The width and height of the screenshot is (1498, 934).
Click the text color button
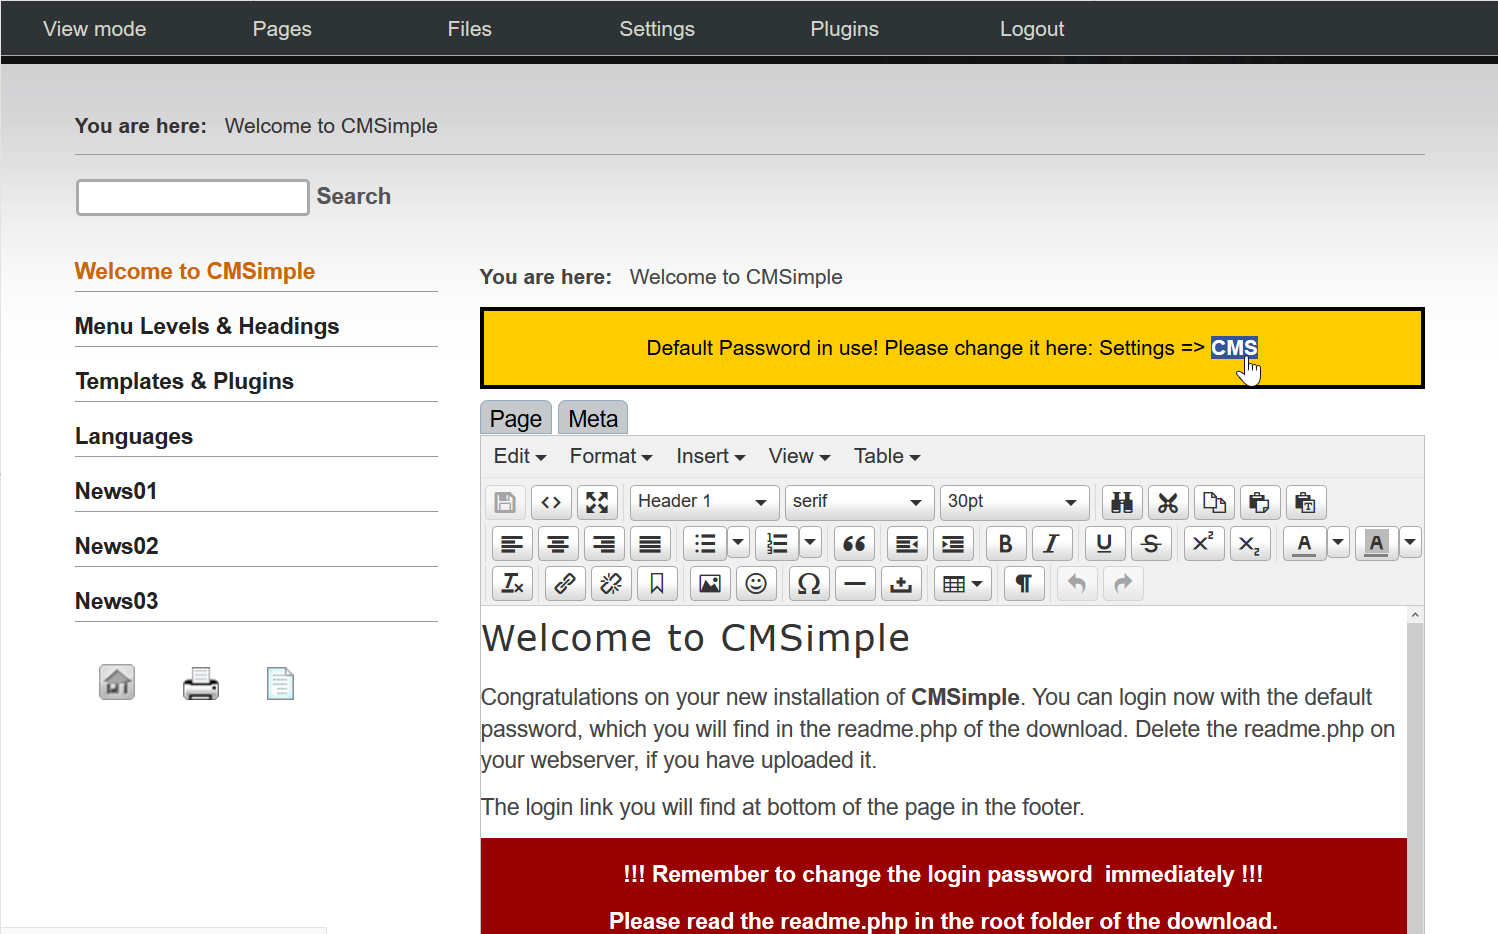(x=1304, y=543)
